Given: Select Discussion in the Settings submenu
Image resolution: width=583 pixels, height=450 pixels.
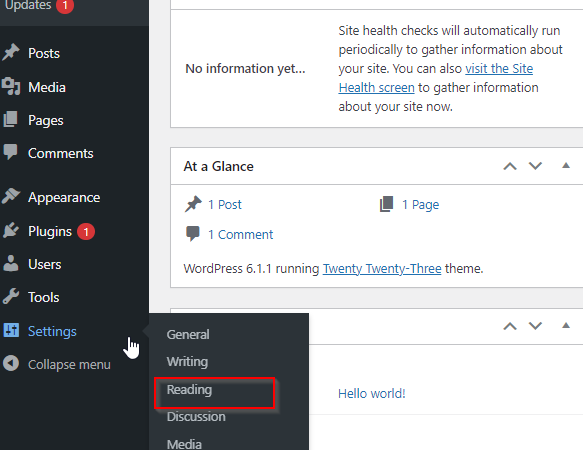Looking at the screenshot, I should tap(196, 417).
